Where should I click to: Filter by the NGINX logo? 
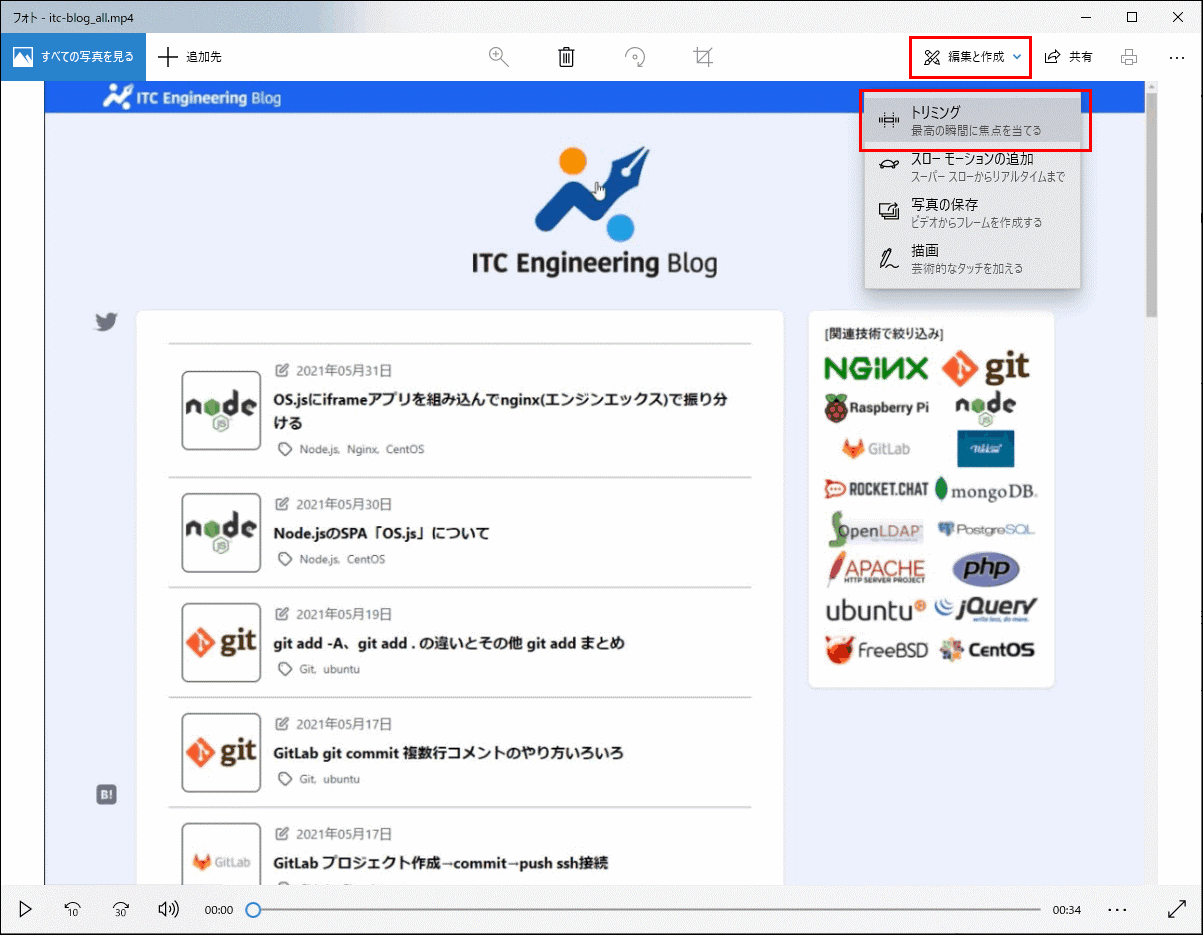coord(876,368)
